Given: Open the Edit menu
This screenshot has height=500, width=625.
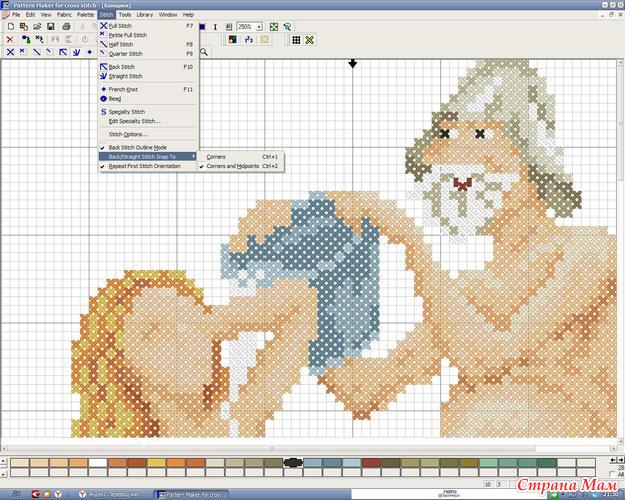Looking at the screenshot, I should click(x=31, y=15).
